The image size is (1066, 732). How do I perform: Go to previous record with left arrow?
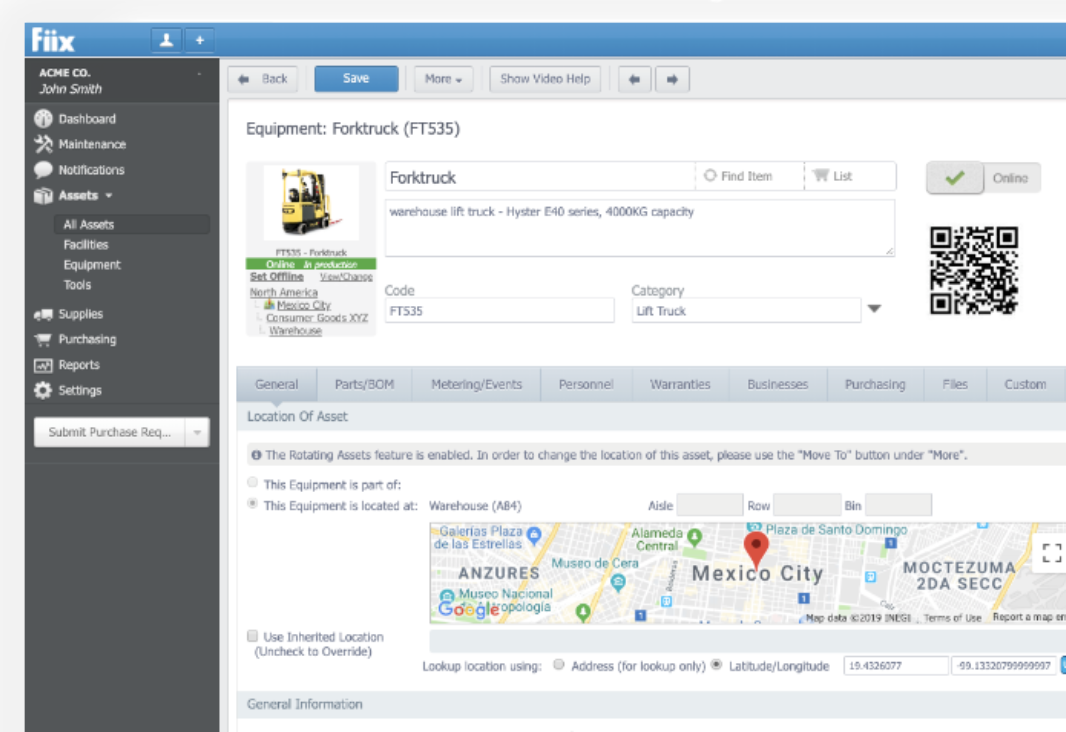coord(634,80)
